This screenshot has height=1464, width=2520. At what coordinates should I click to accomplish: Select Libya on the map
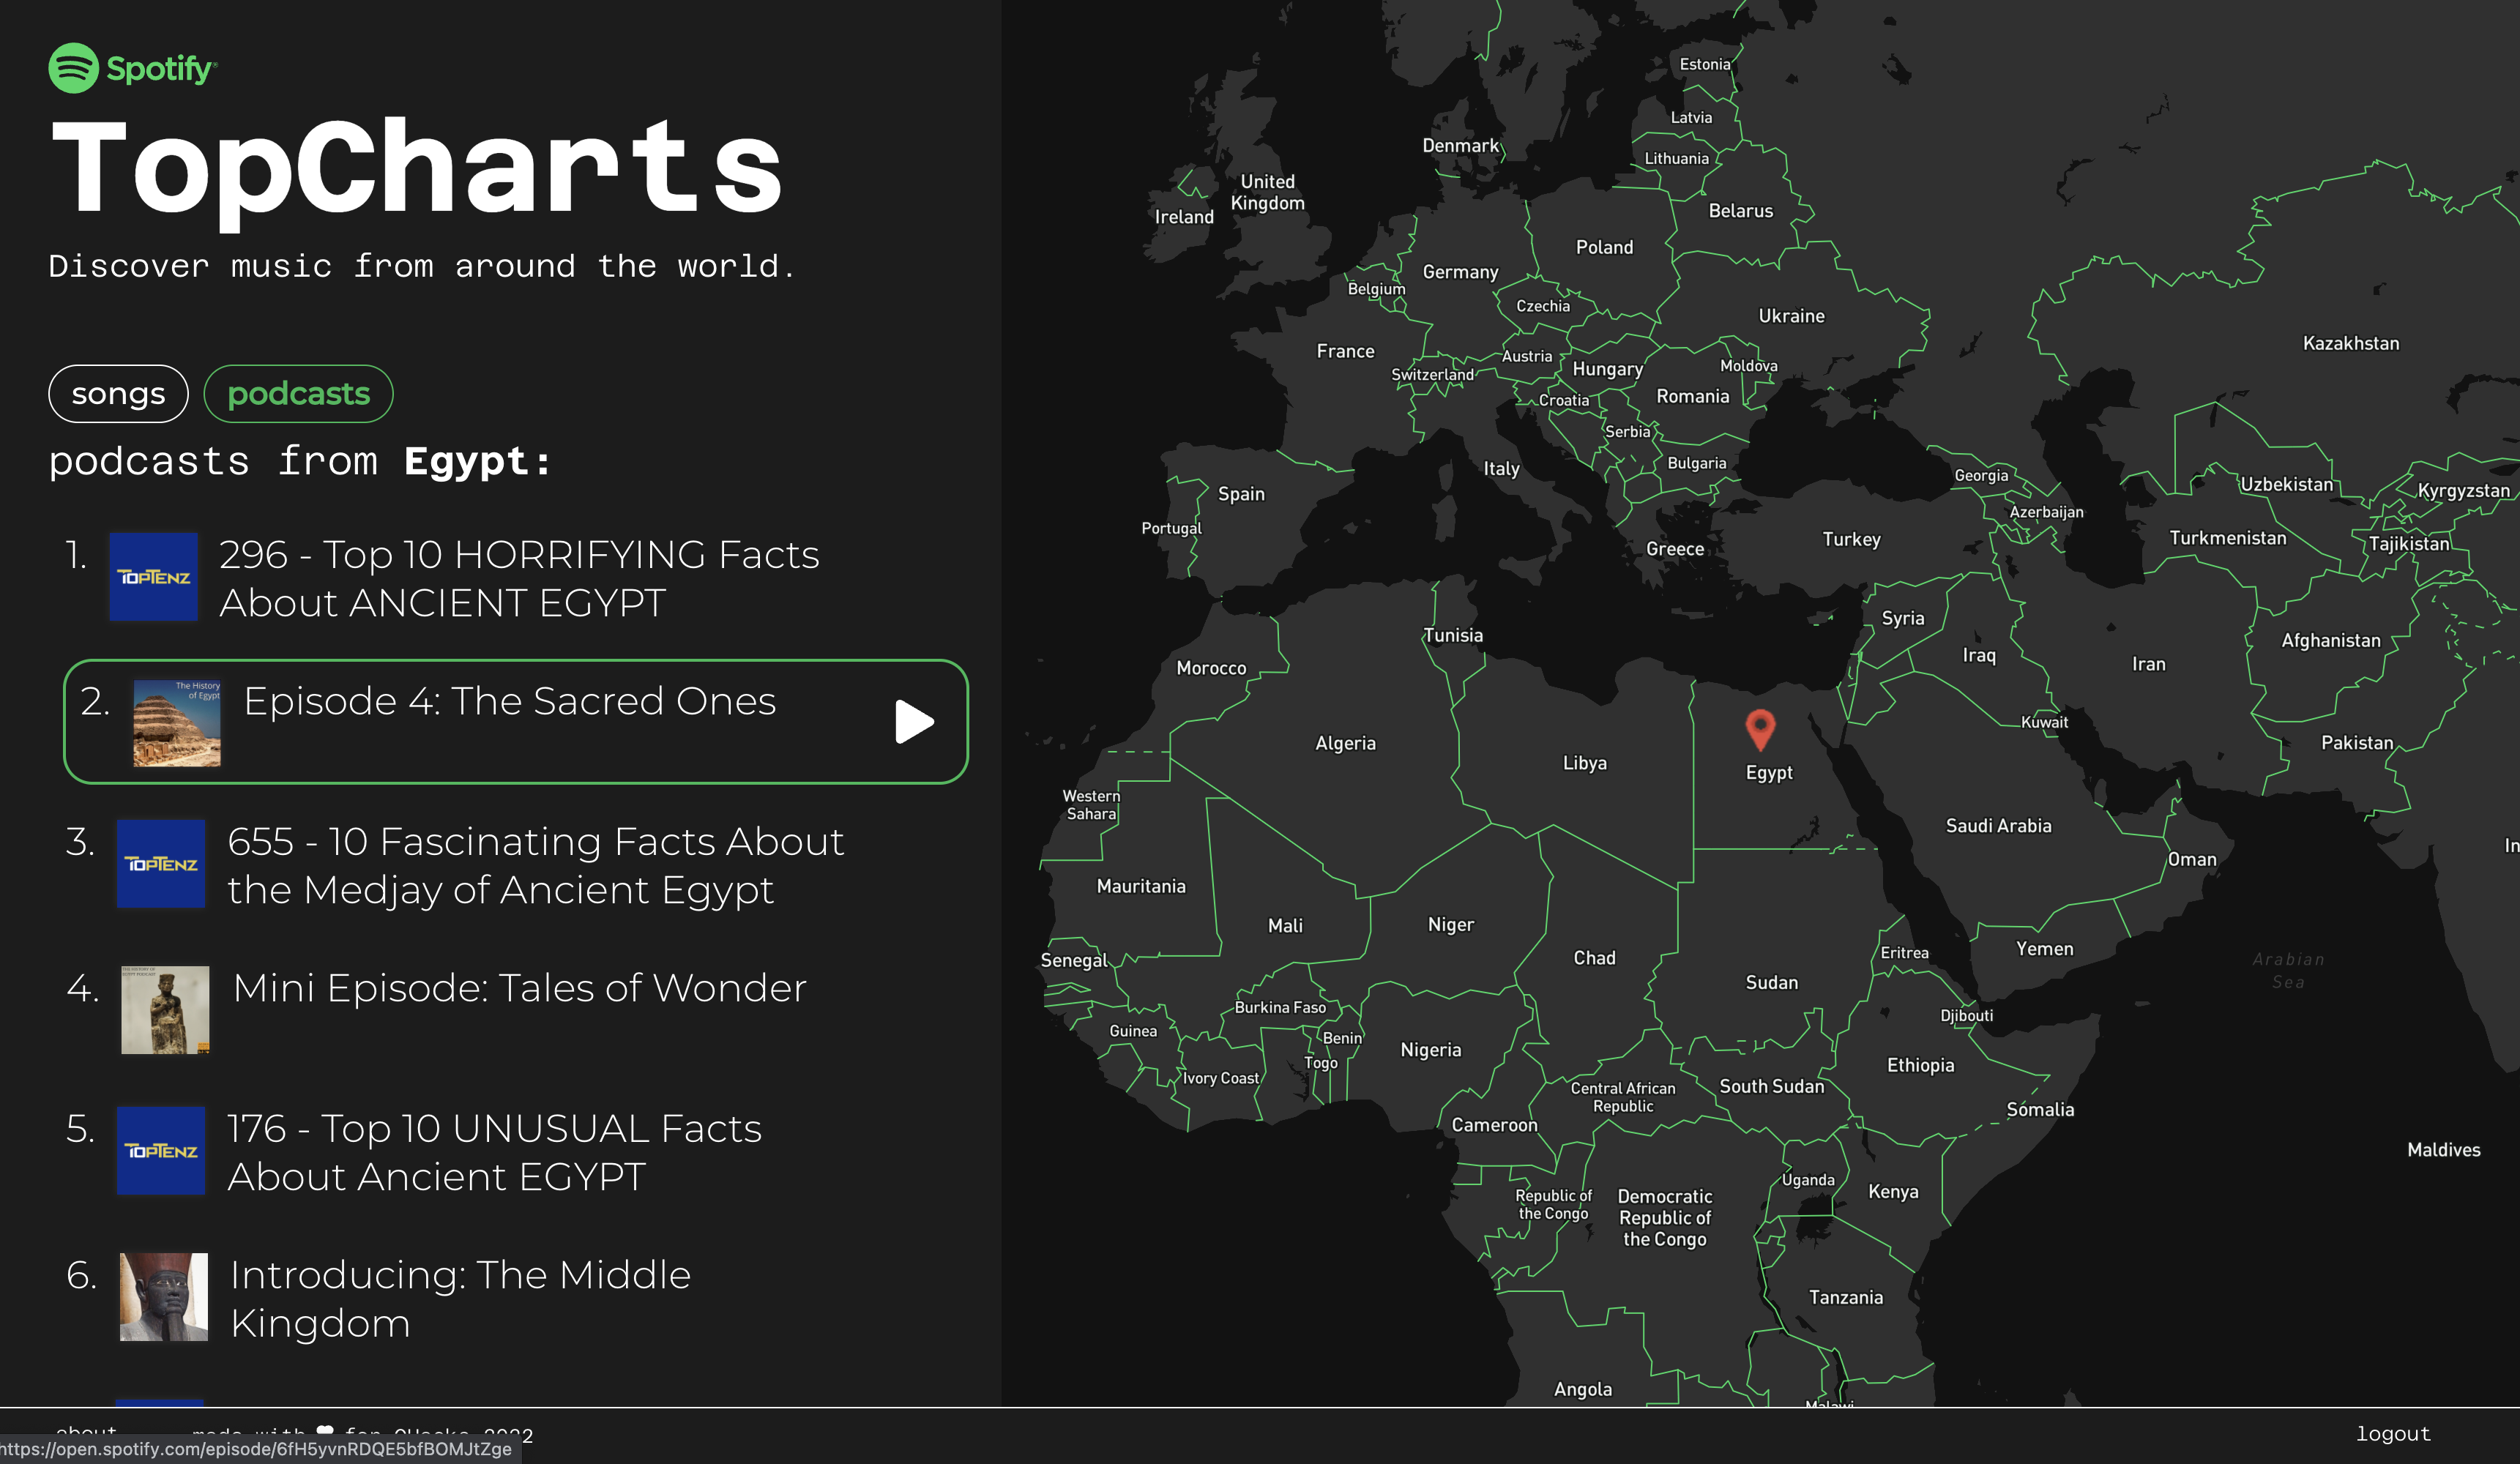click(x=1584, y=763)
